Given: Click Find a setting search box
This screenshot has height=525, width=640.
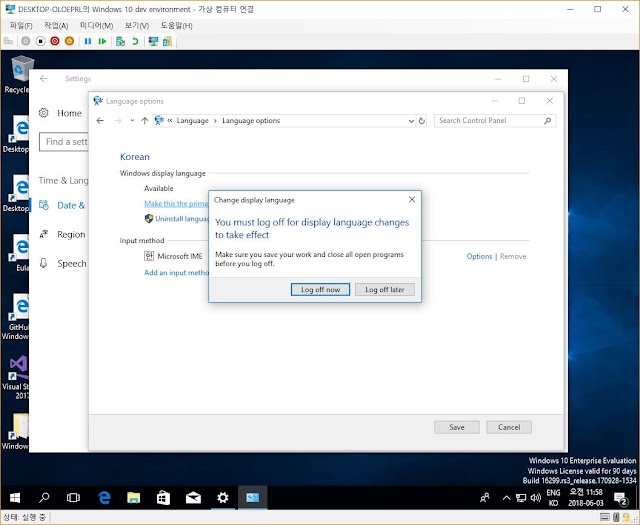Looking at the screenshot, I should point(64,142).
